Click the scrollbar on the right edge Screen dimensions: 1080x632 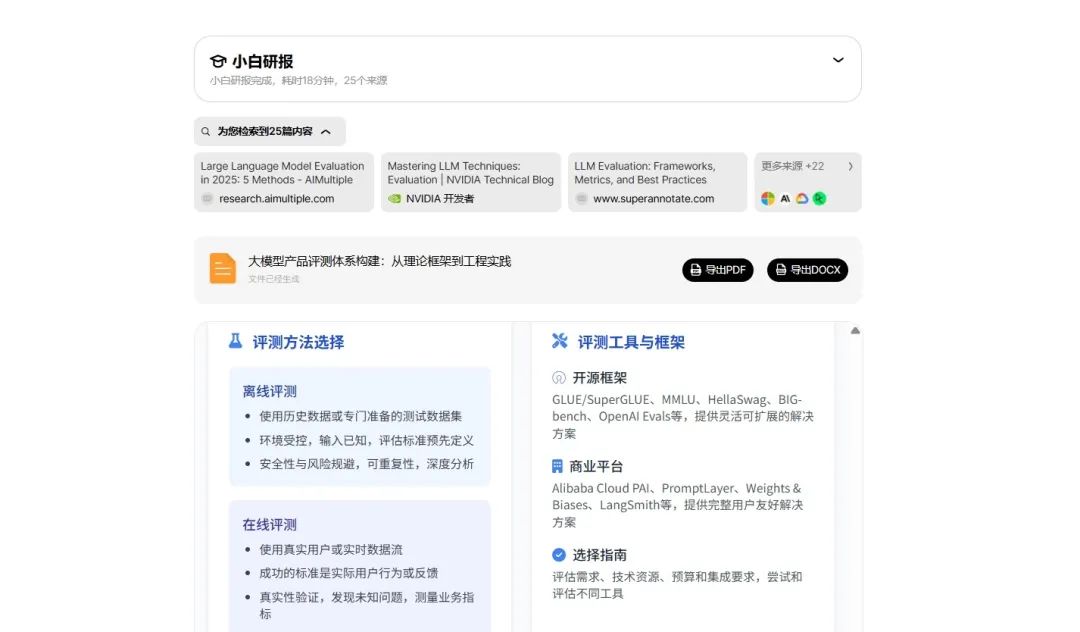855,400
